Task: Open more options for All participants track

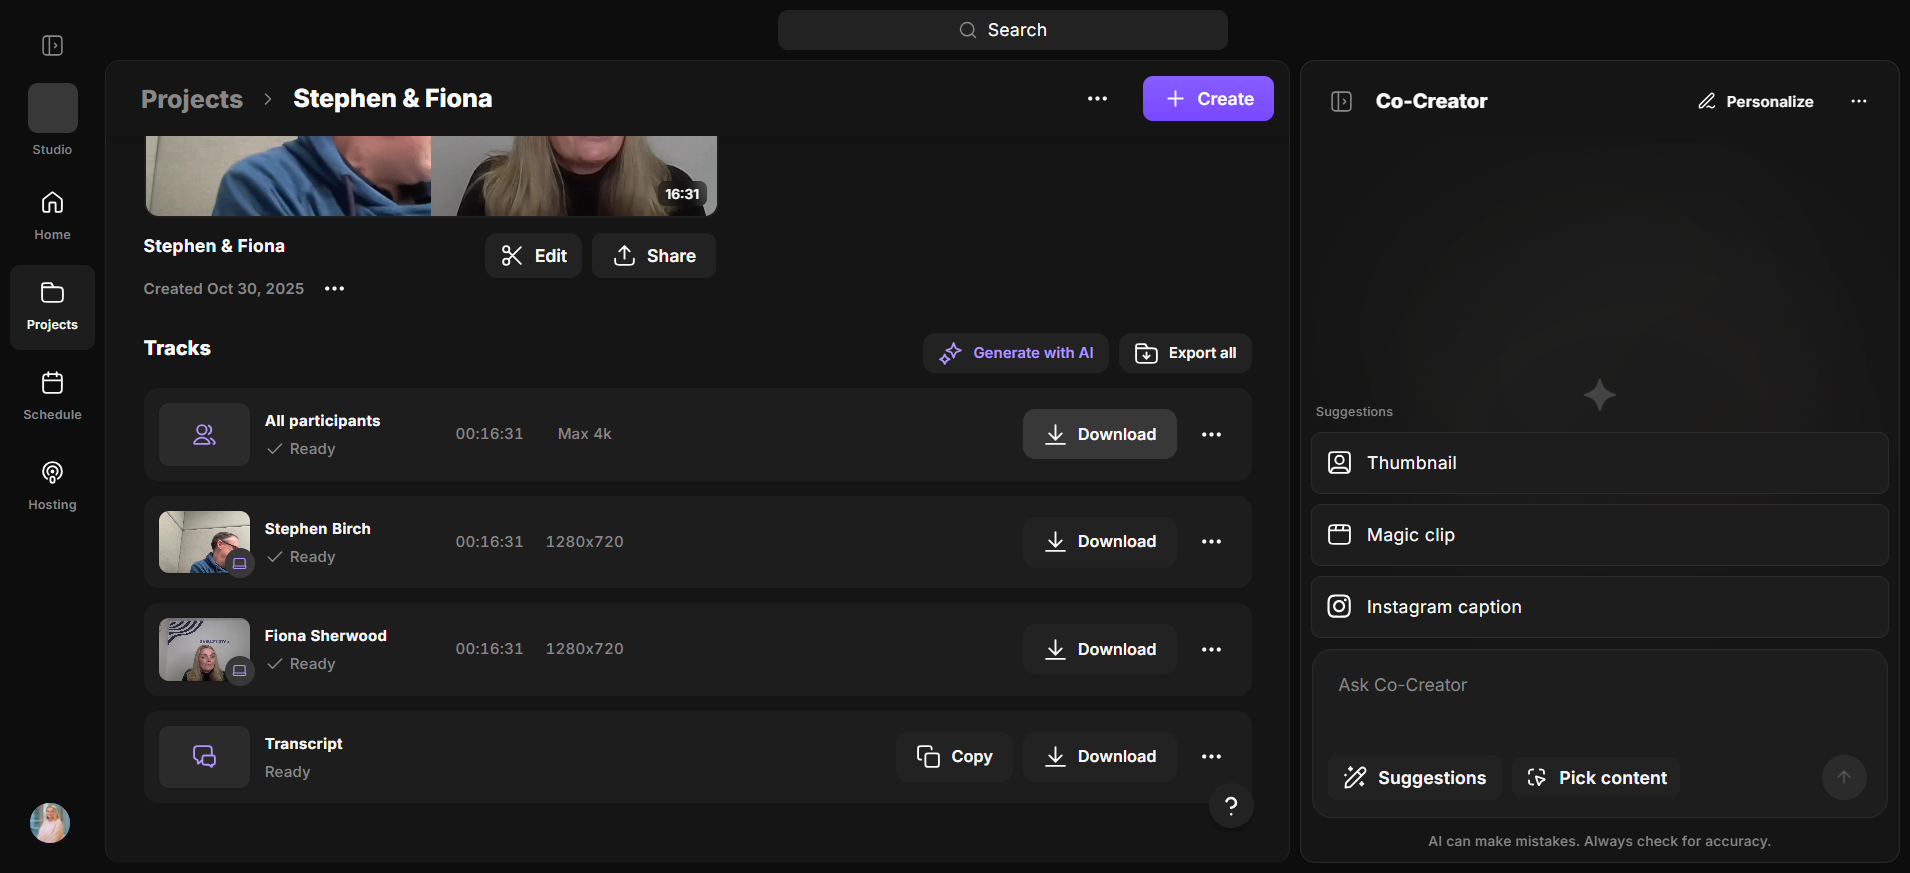Action: 1211,434
